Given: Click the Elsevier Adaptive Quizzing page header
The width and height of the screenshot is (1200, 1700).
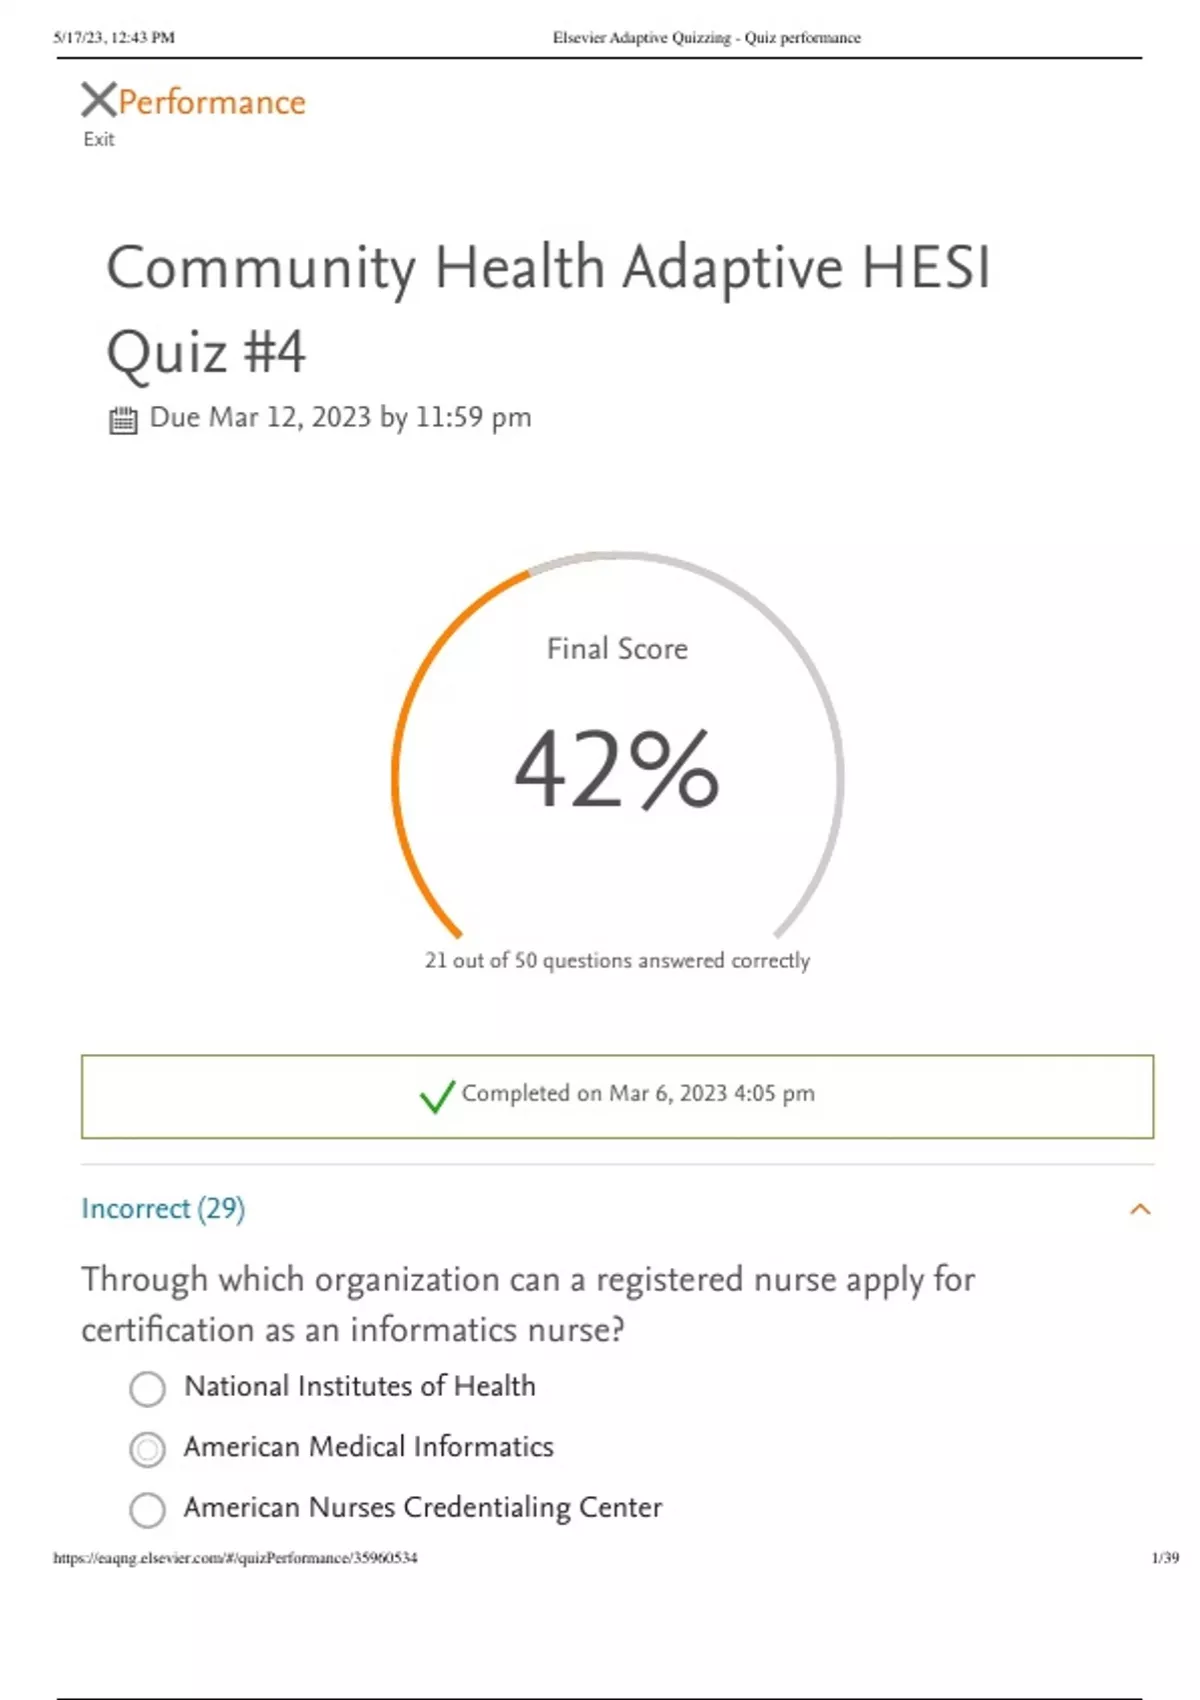Looking at the screenshot, I should [x=706, y=38].
